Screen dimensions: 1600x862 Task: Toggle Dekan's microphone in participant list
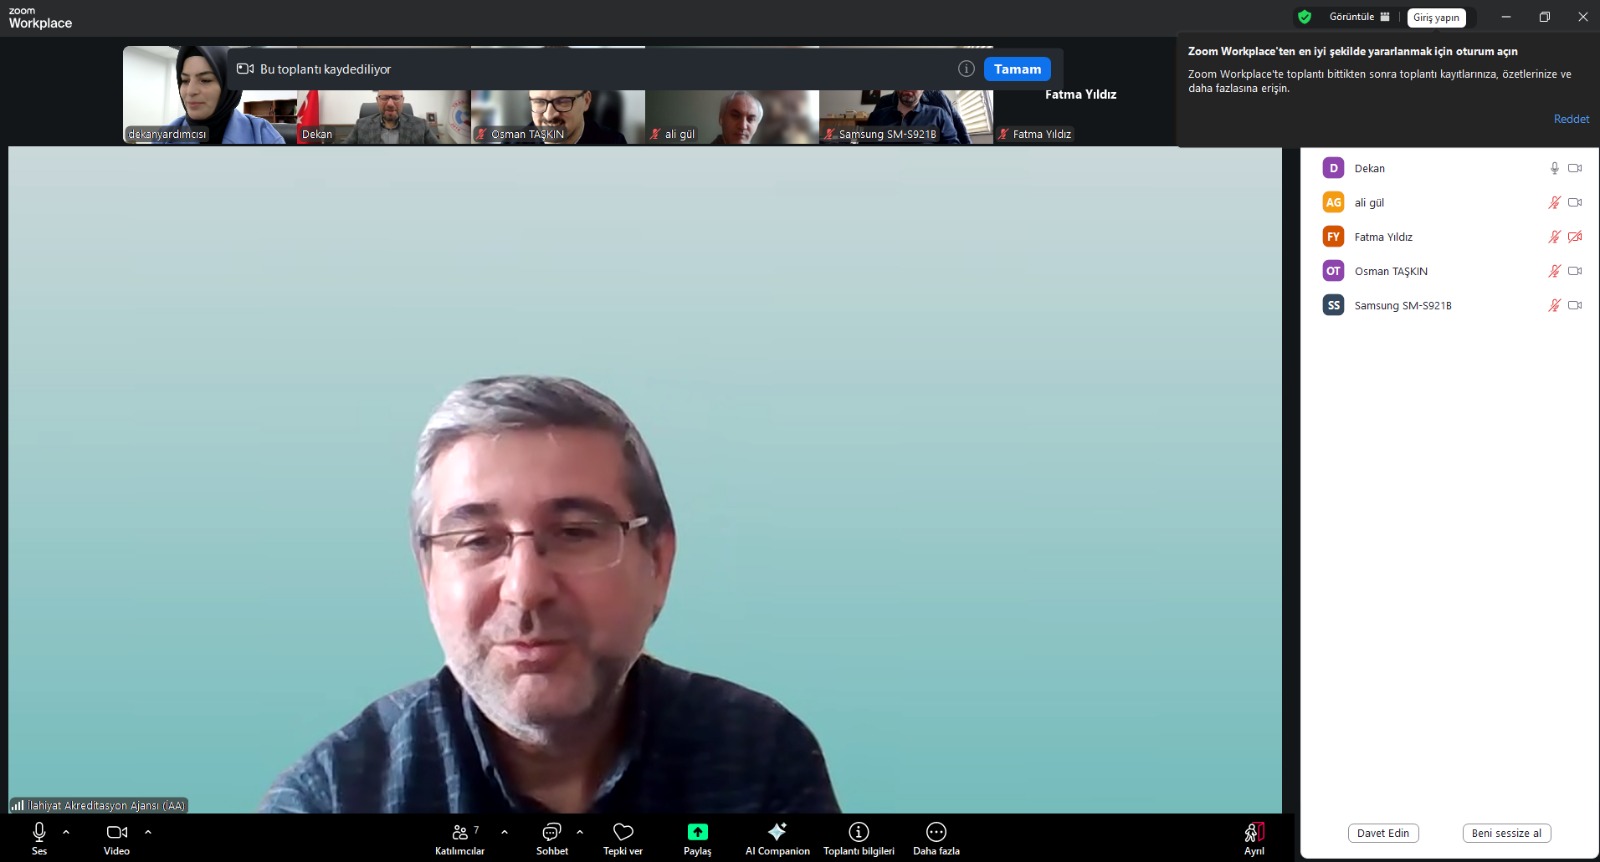click(x=1554, y=168)
